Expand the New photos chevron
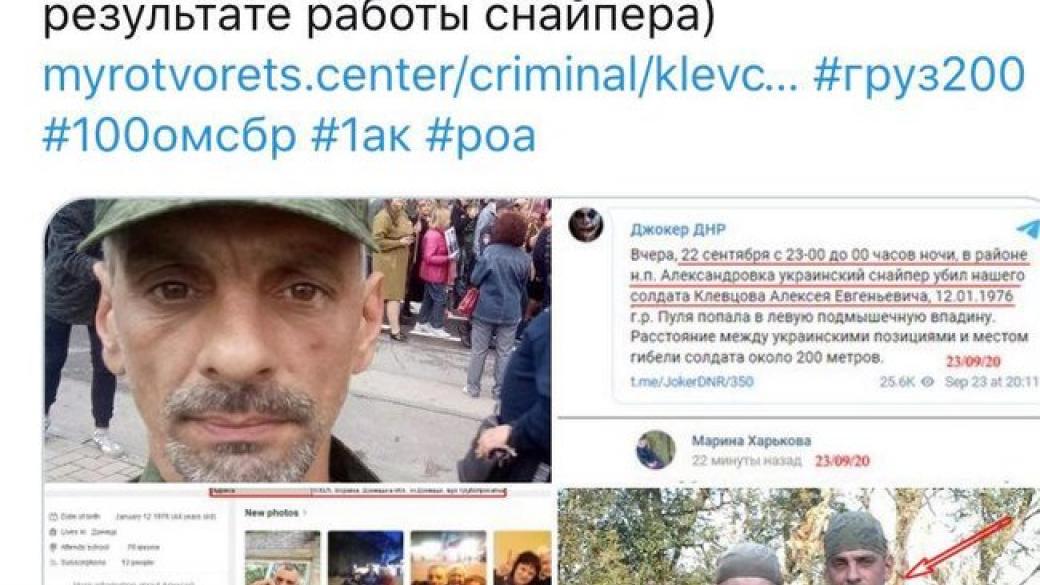This screenshot has height=585, width=1040. pos(304,513)
